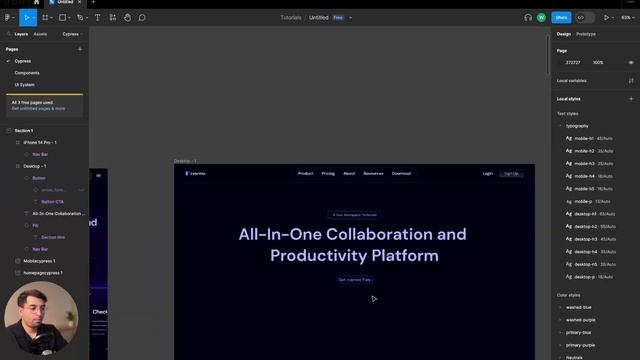Viewport: 640px width, 360px height.
Task: Open Pen tool options arrow
Action: [87, 18]
